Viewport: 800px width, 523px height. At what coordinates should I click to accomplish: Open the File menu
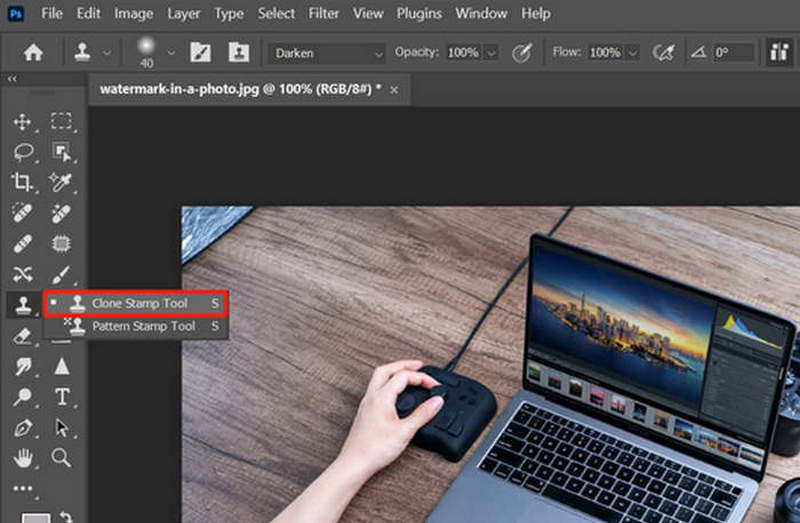point(52,13)
